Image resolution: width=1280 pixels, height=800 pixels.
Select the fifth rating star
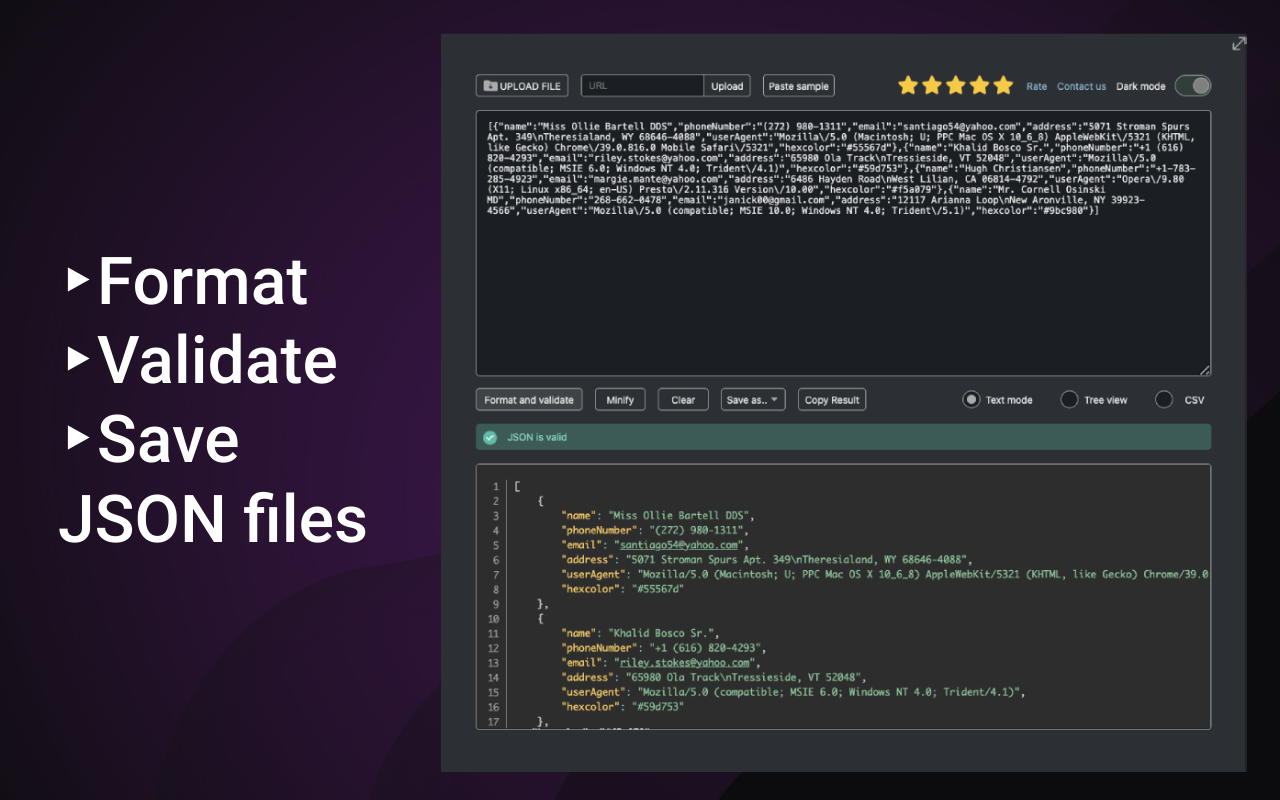pyautogui.click(x=1003, y=85)
